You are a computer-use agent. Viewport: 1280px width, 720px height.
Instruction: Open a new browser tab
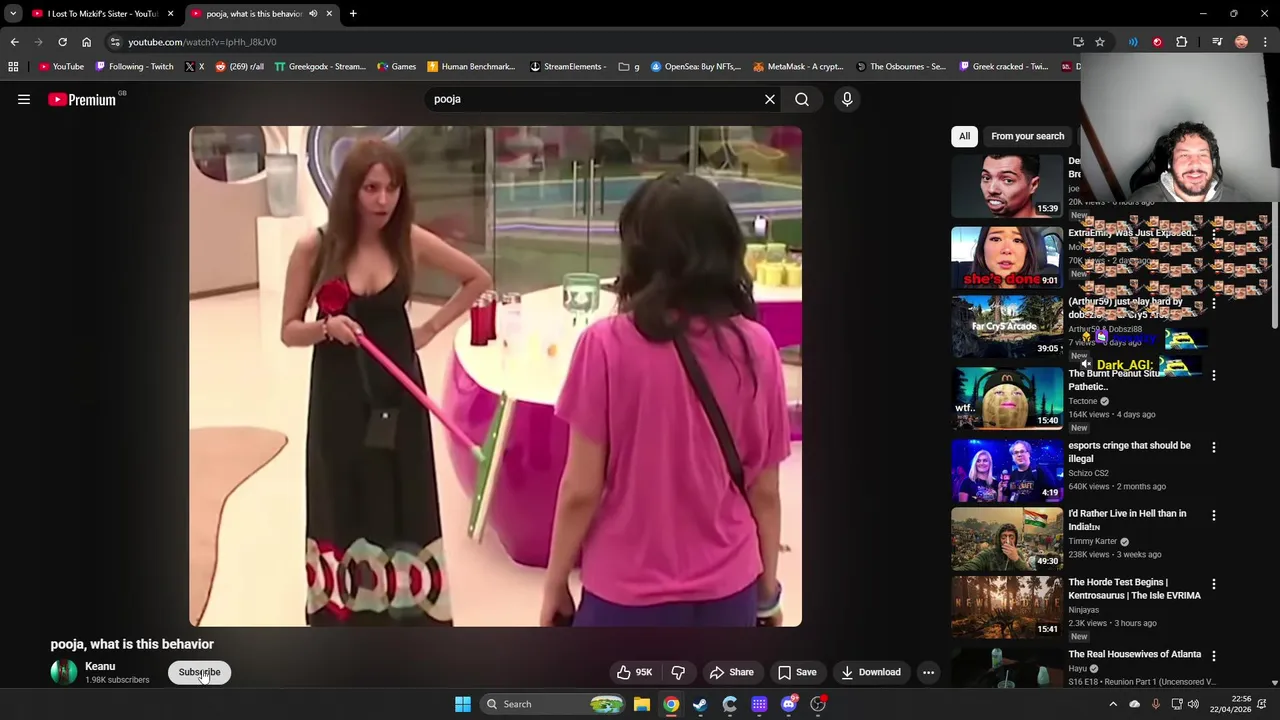click(353, 14)
